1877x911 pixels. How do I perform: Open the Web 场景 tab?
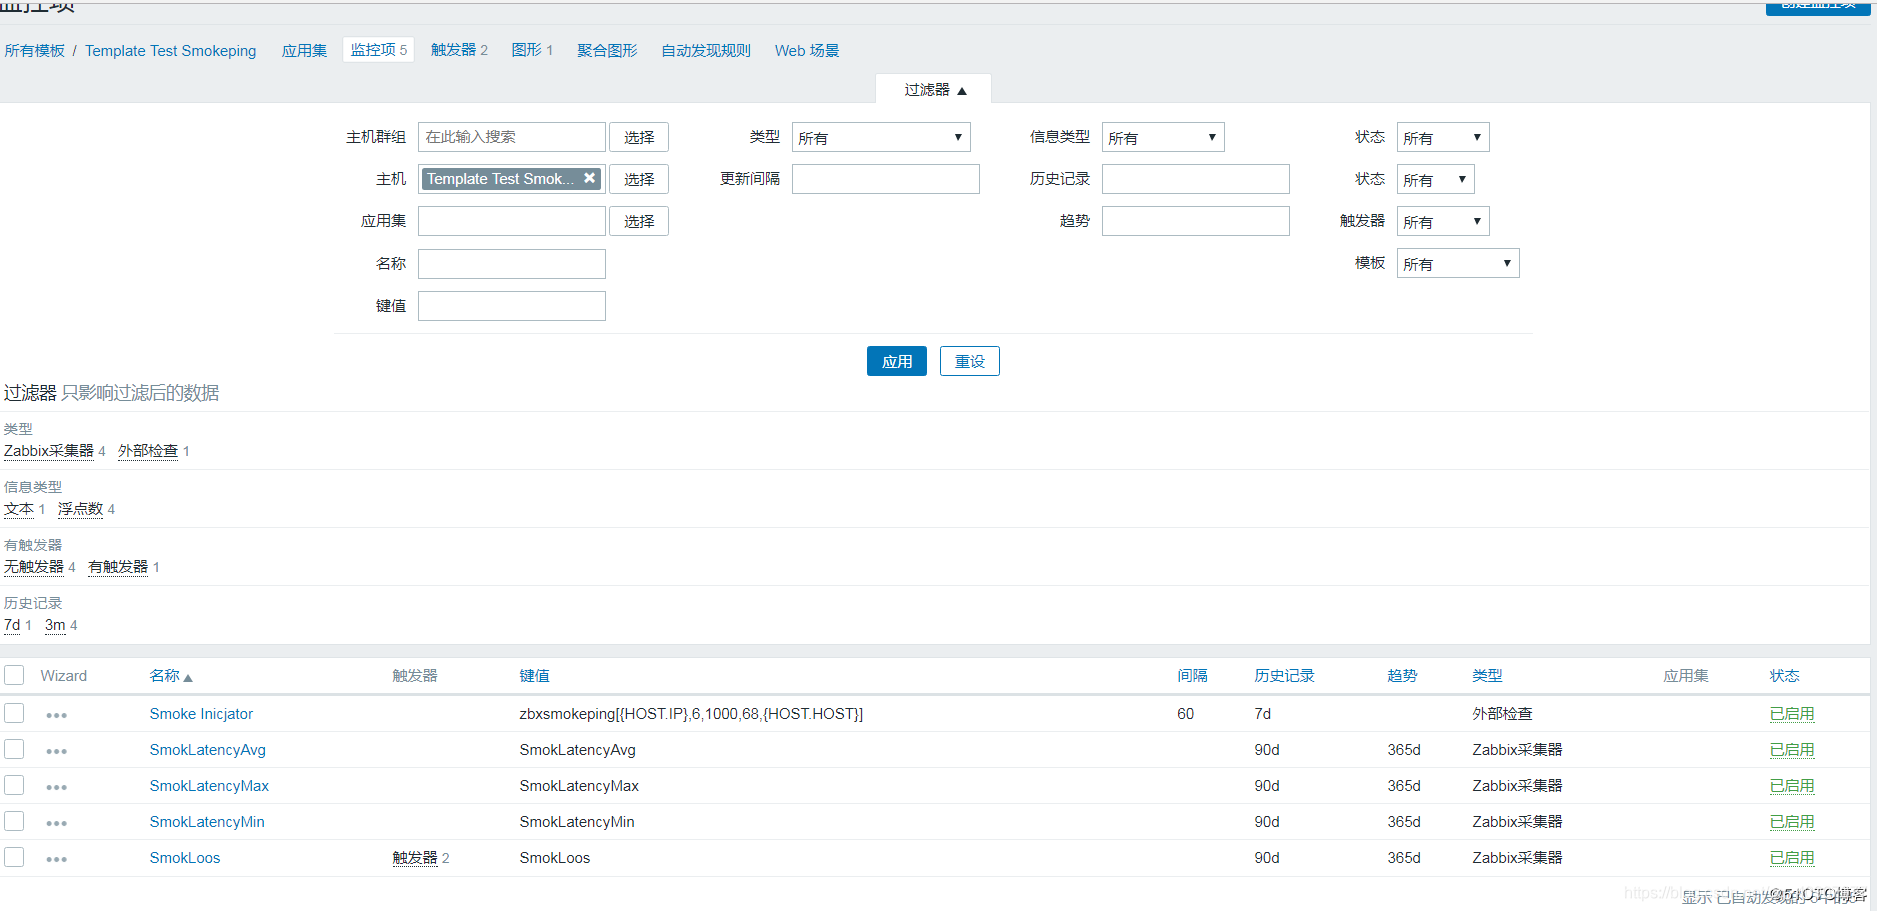(x=807, y=50)
